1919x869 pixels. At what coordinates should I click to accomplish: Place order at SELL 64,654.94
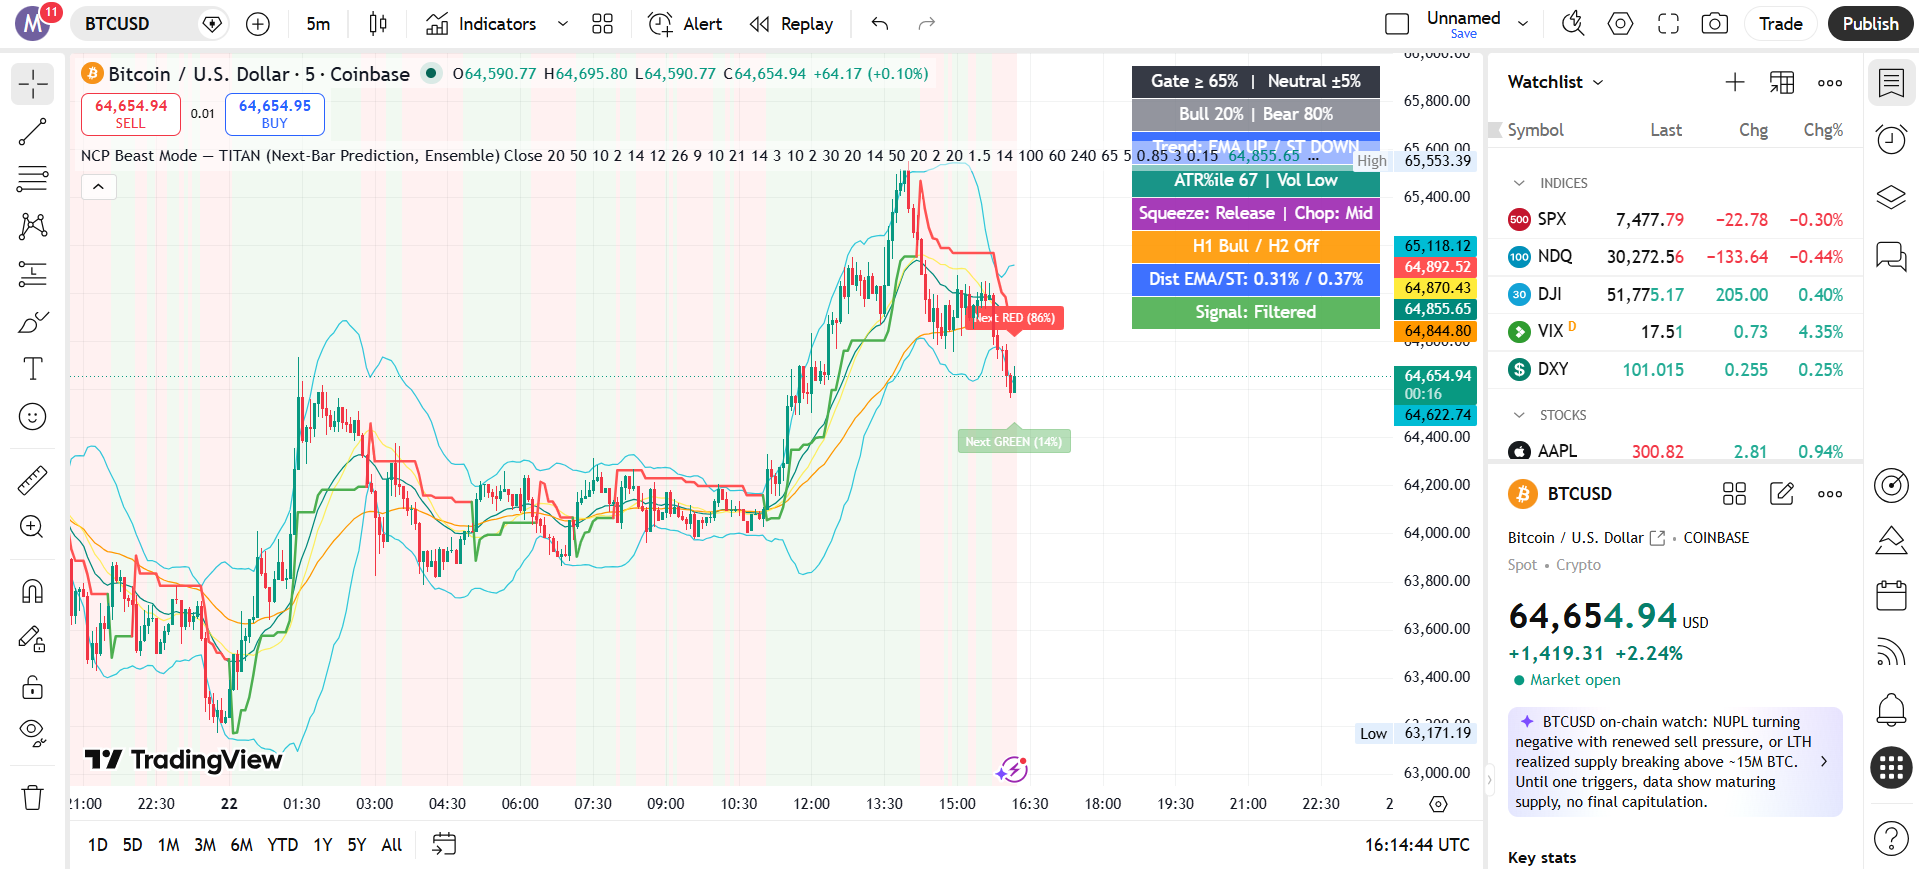131,114
